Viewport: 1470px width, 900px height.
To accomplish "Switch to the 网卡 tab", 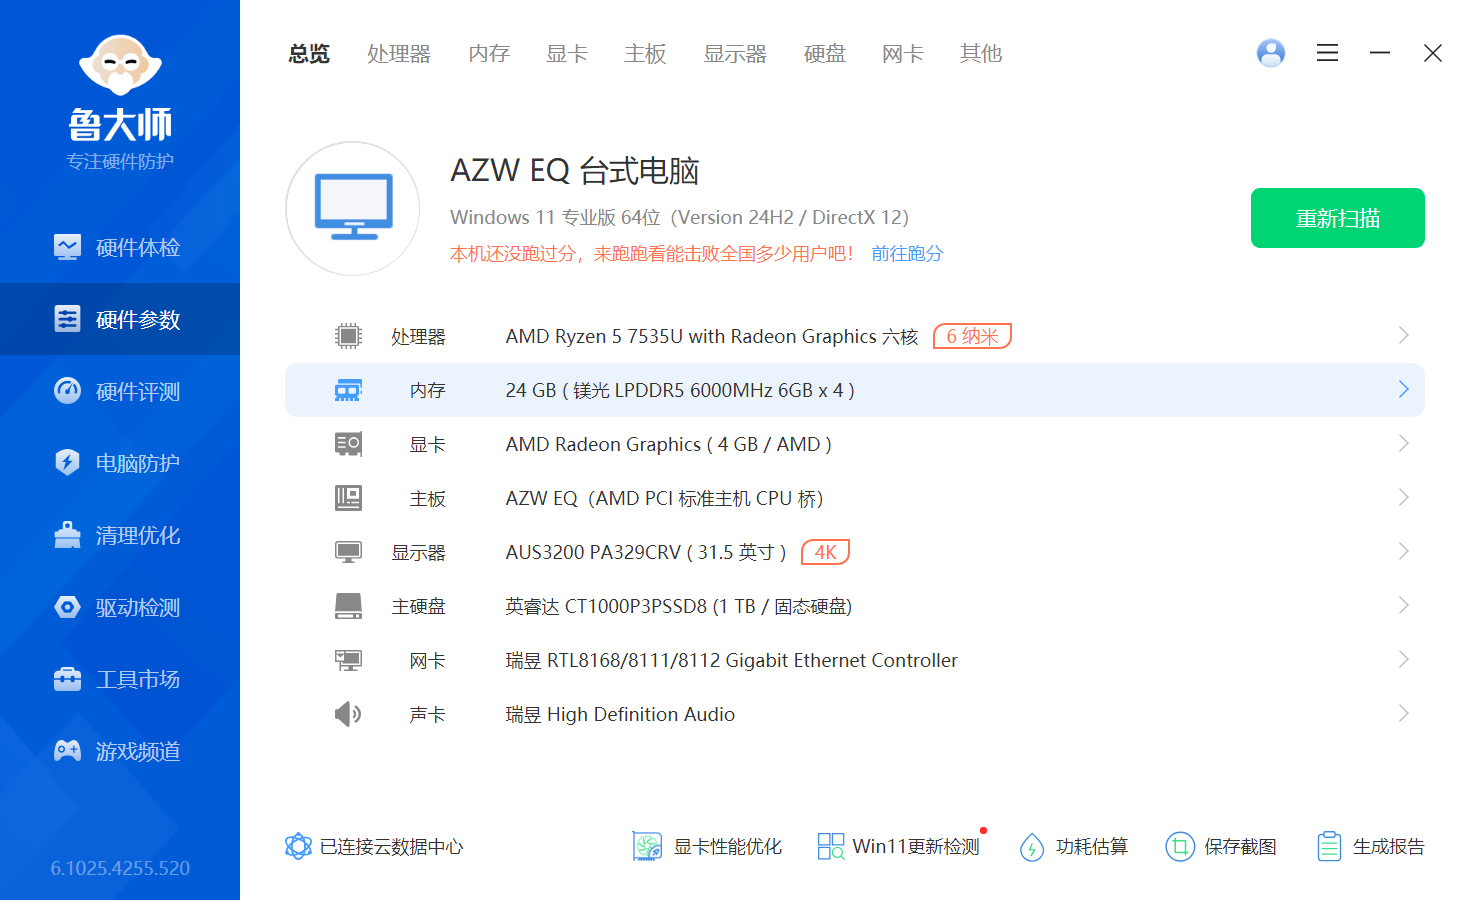I will coord(903,54).
